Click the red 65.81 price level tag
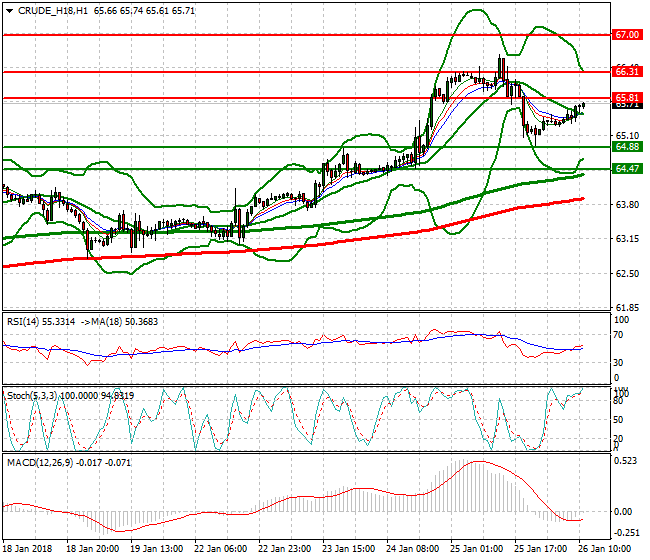 point(628,97)
